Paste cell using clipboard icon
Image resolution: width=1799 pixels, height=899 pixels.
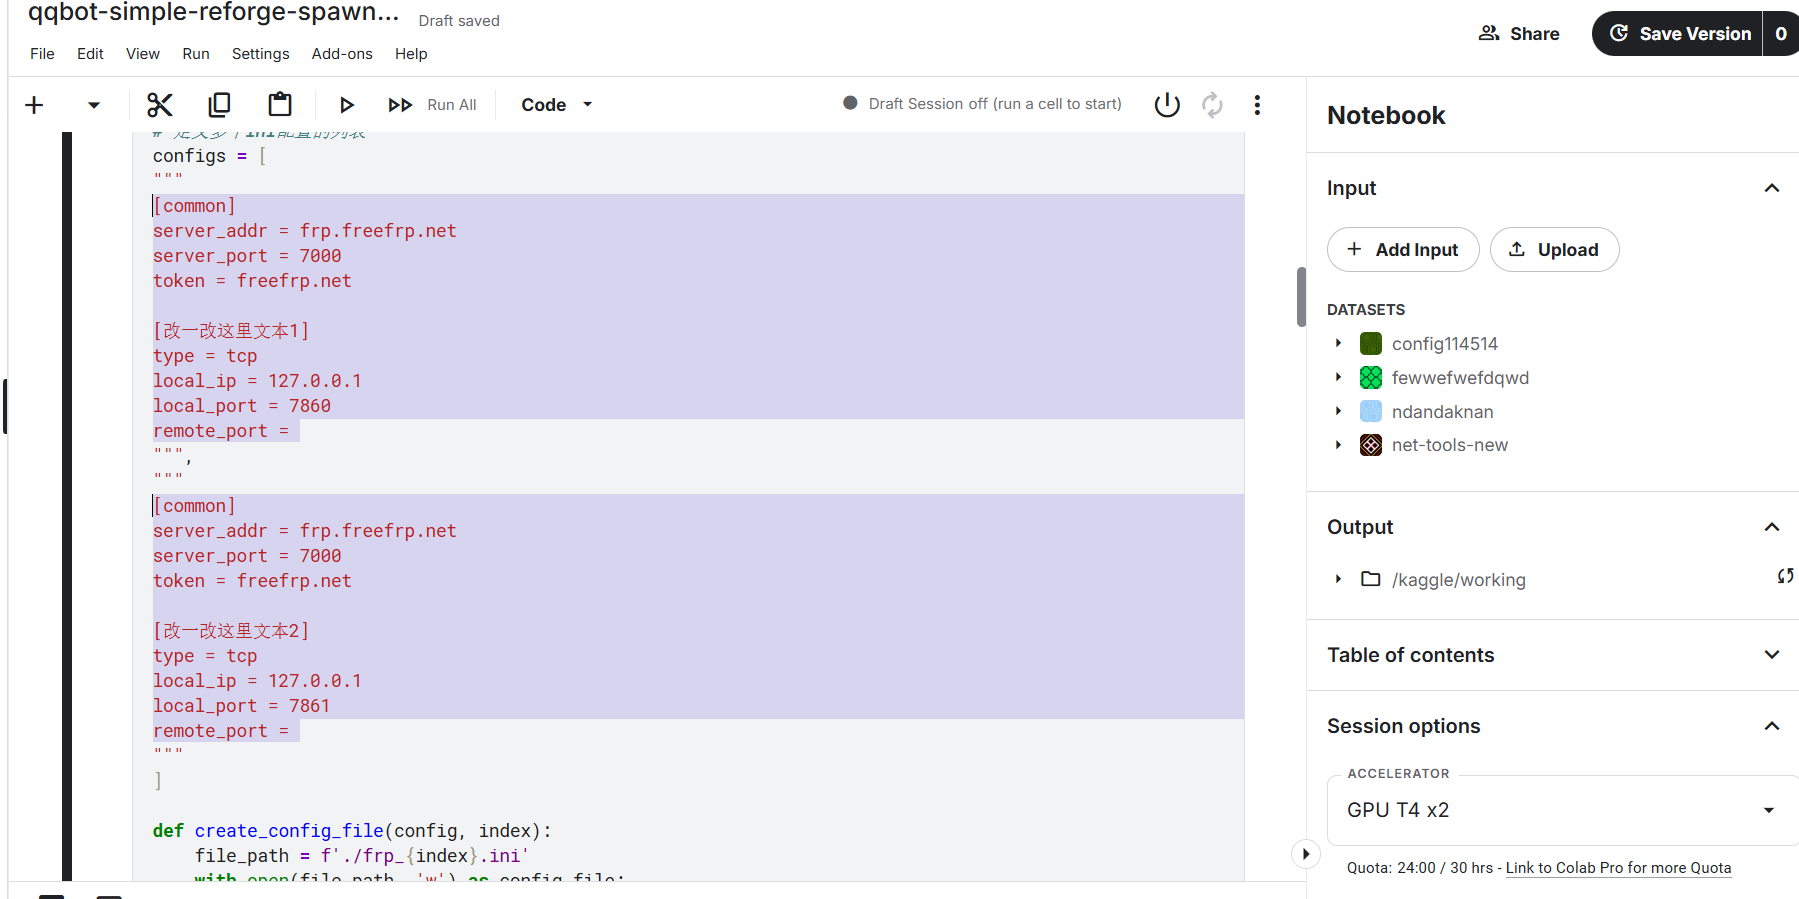[x=280, y=105]
